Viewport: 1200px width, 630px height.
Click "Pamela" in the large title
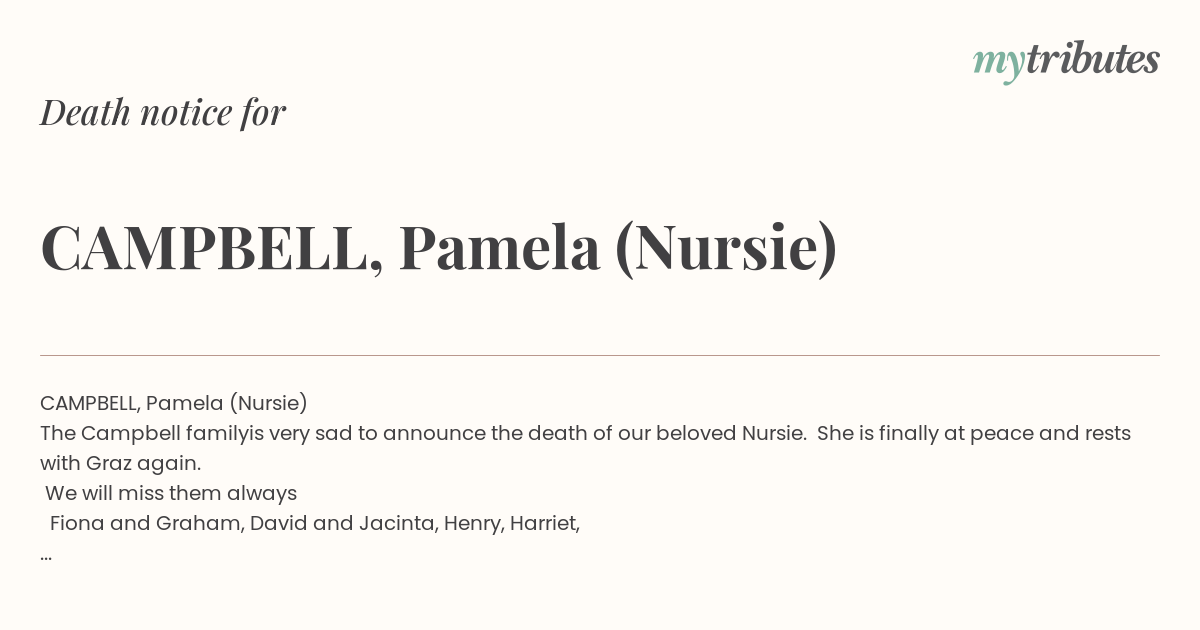click(x=499, y=248)
